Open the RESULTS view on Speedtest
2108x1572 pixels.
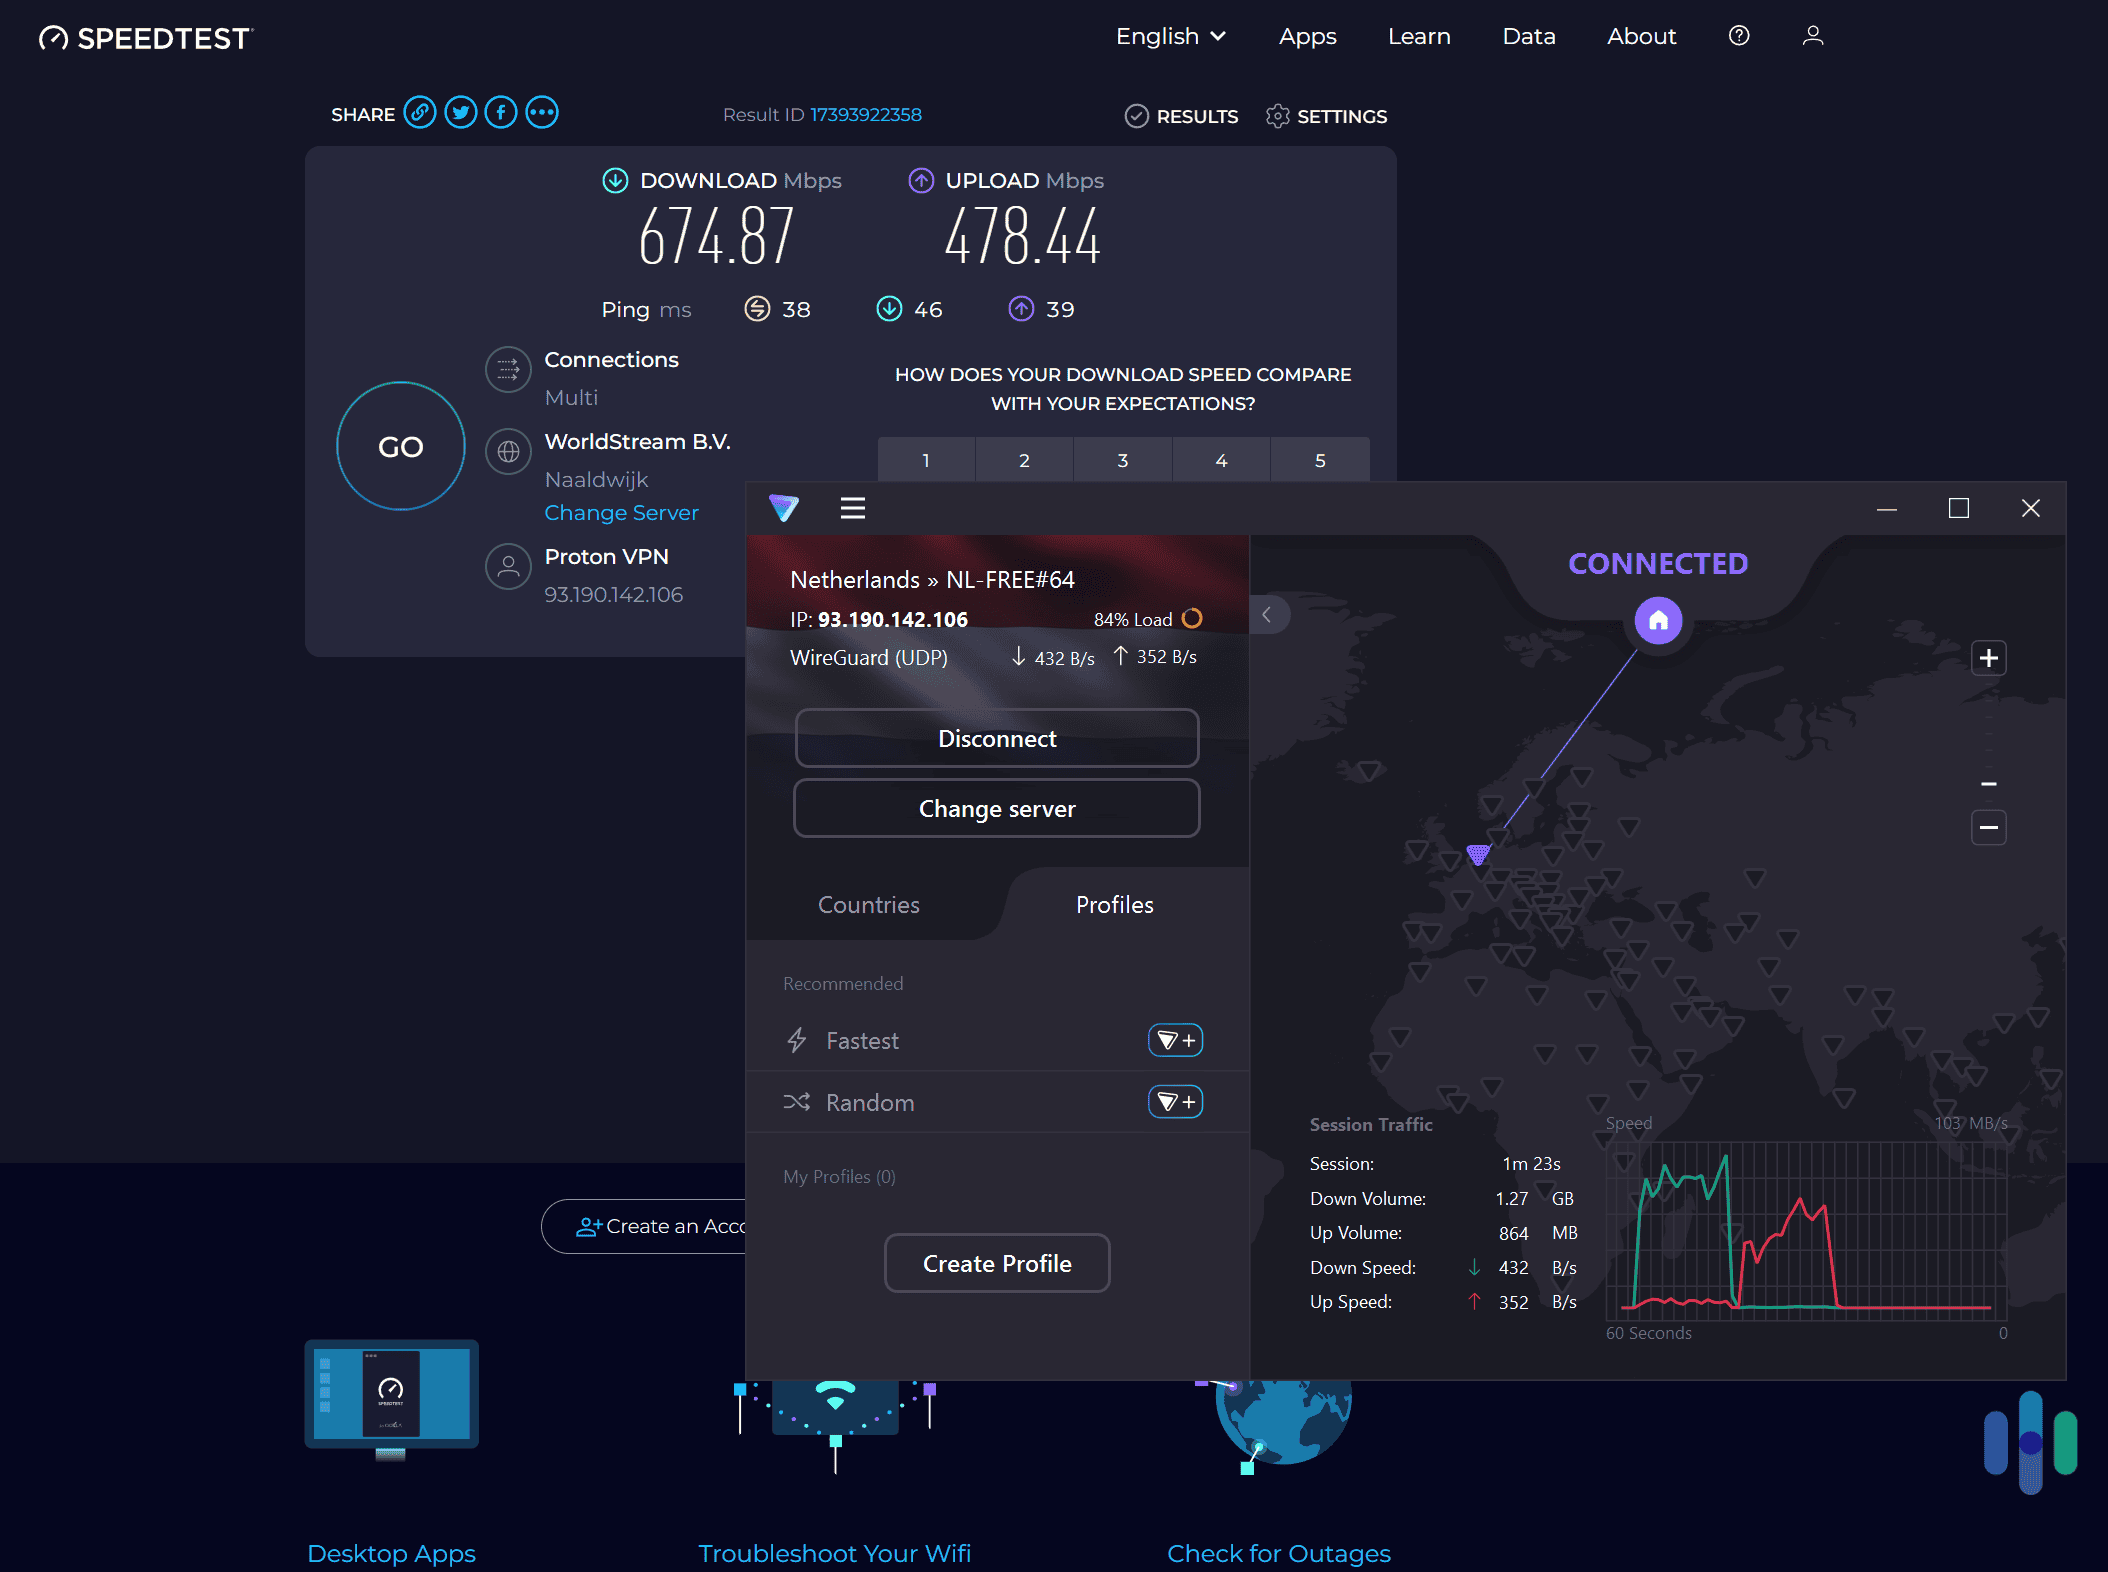tap(1180, 116)
